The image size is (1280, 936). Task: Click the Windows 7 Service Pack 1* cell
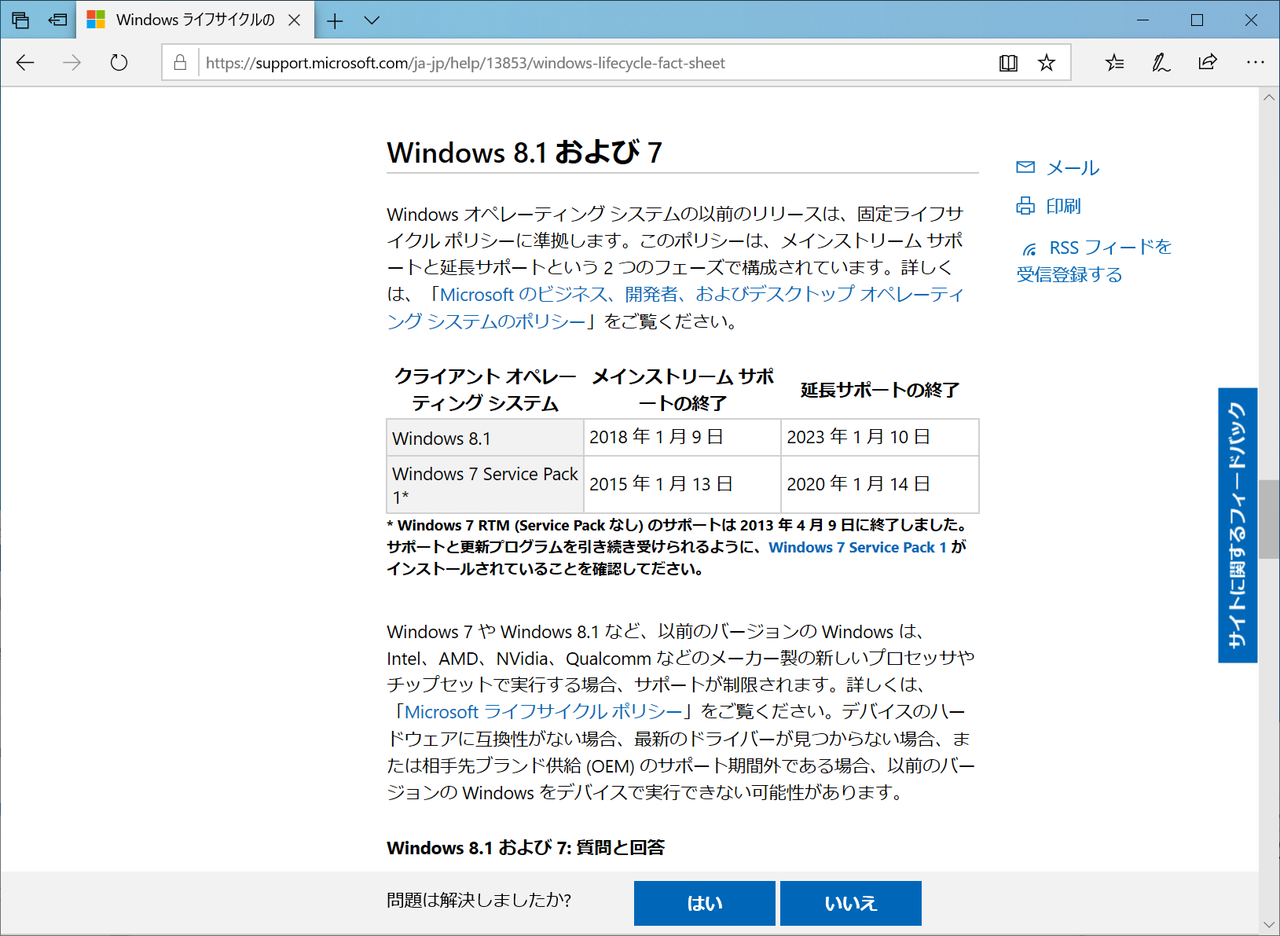tap(485, 485)
